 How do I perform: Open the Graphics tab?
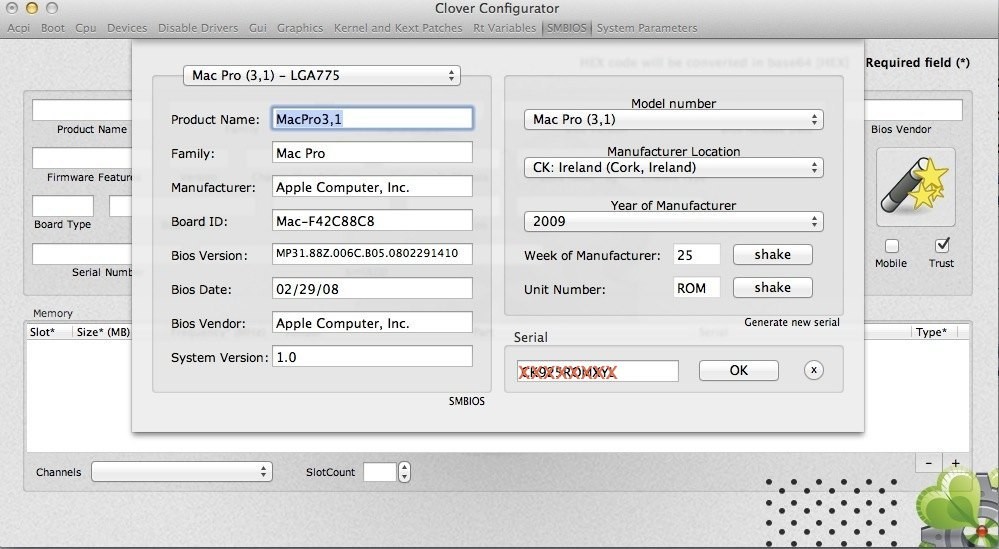point(300,28)
